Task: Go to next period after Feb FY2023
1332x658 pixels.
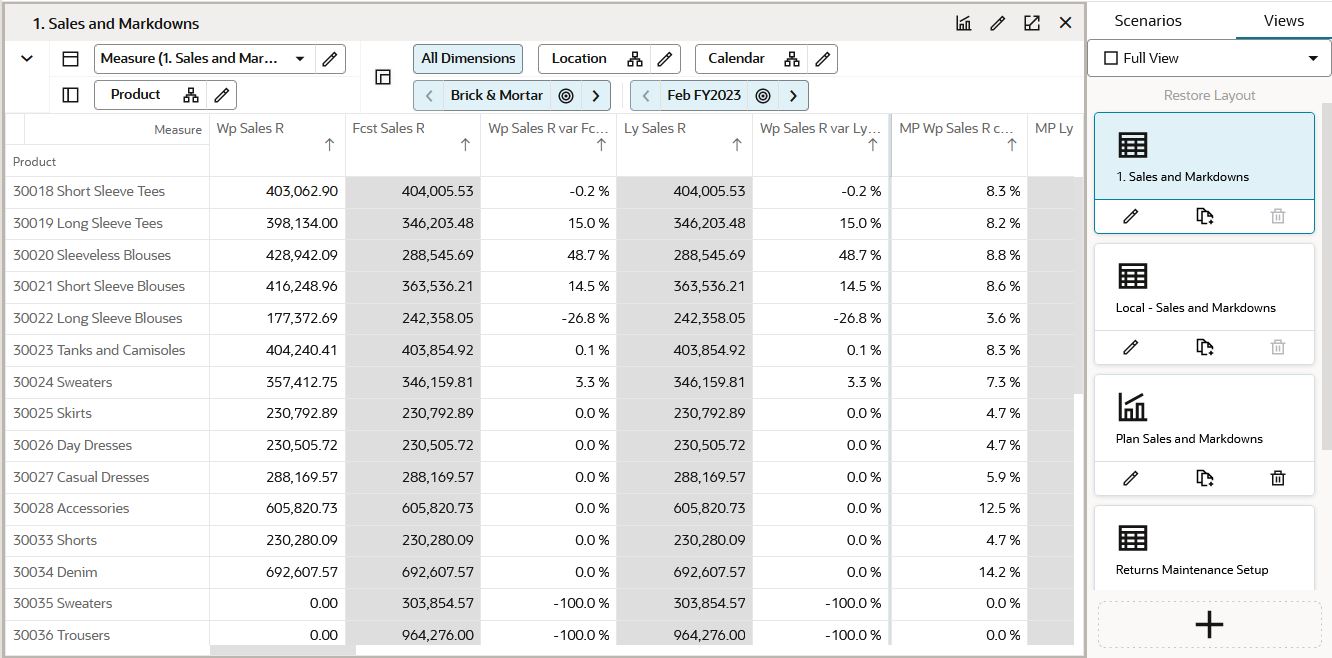Action: tap(793, 96)
